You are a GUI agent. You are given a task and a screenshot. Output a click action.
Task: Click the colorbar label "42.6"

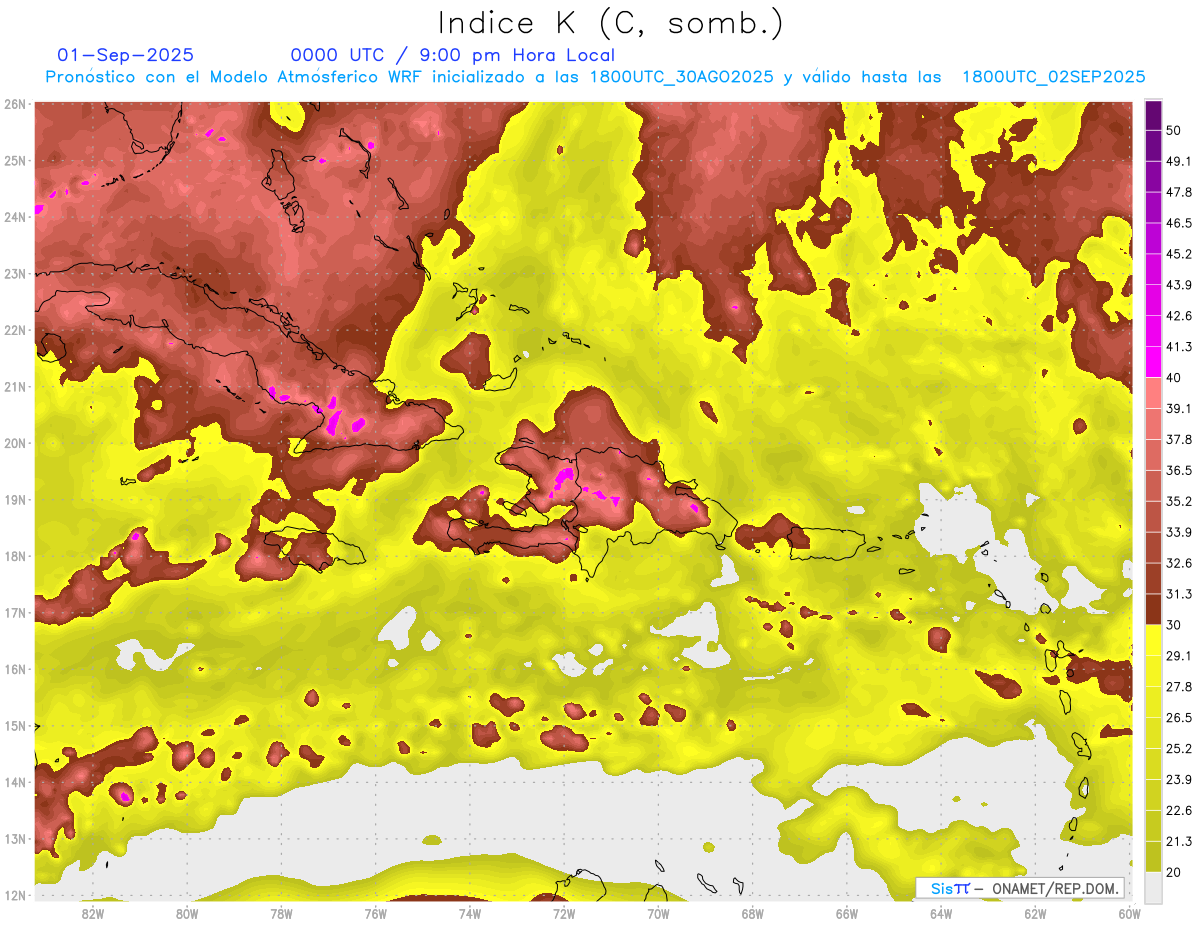(1178, 316)
